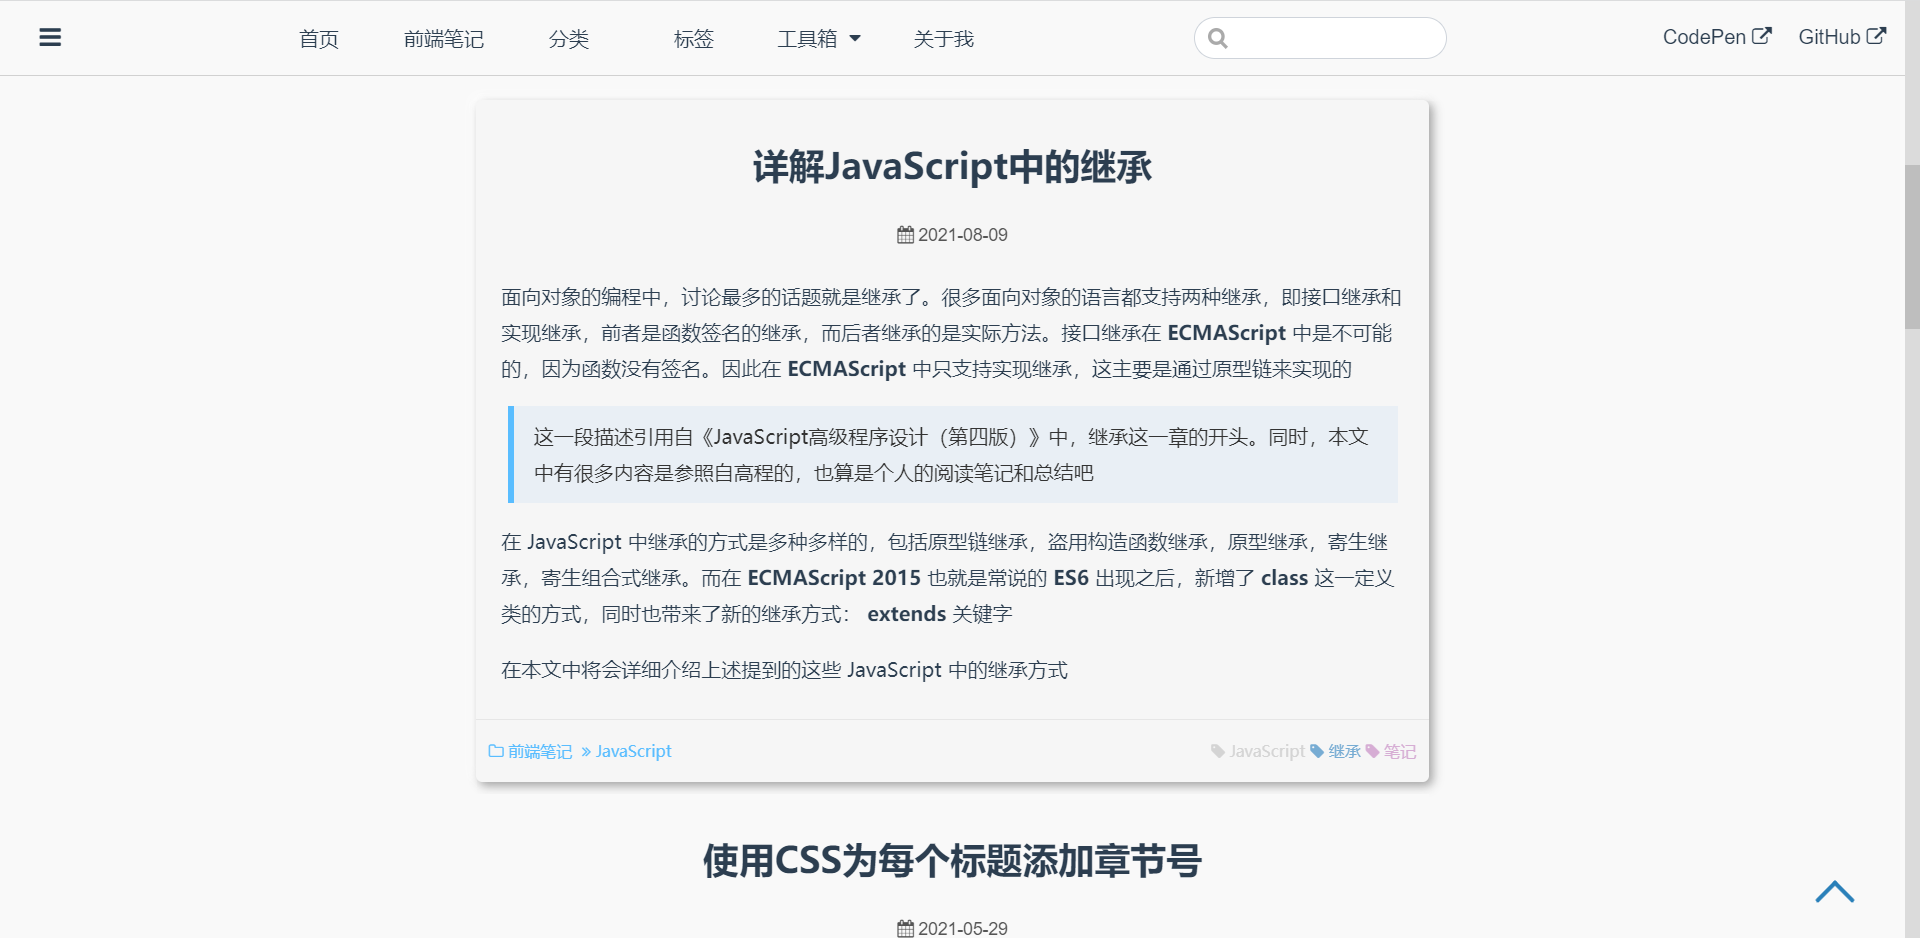This screenshot has height=938, width=1920.
Task: Click the bold word extends in paragraph
Action: click(906, 614)
